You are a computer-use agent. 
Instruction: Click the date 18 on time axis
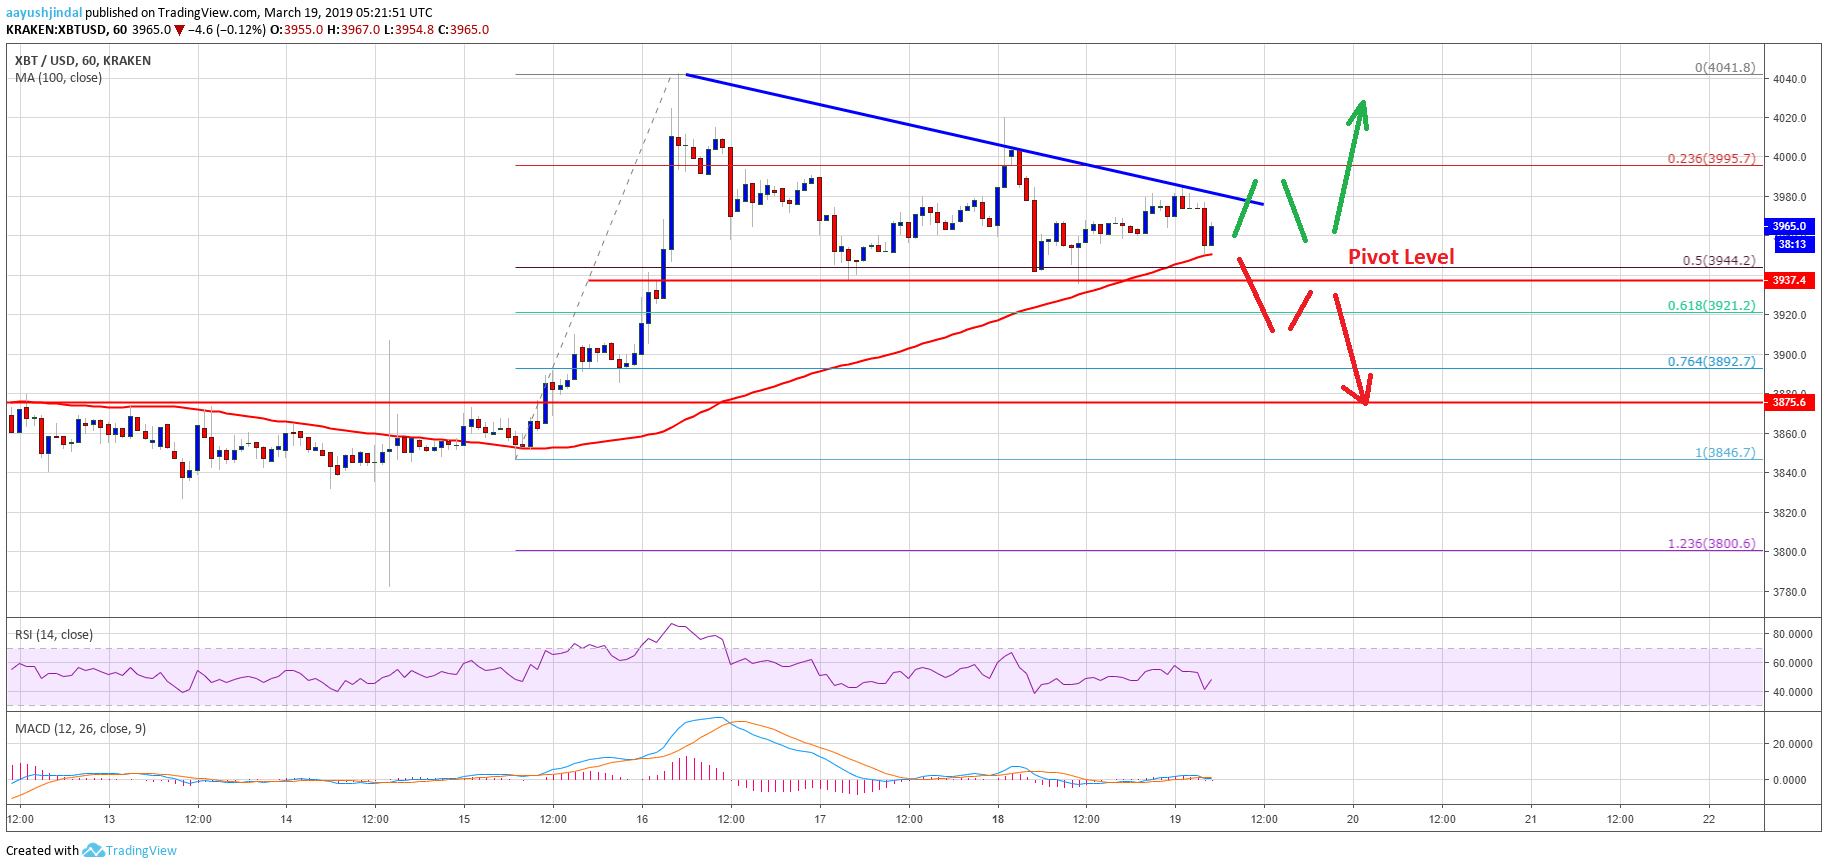[x=998, y=820]
